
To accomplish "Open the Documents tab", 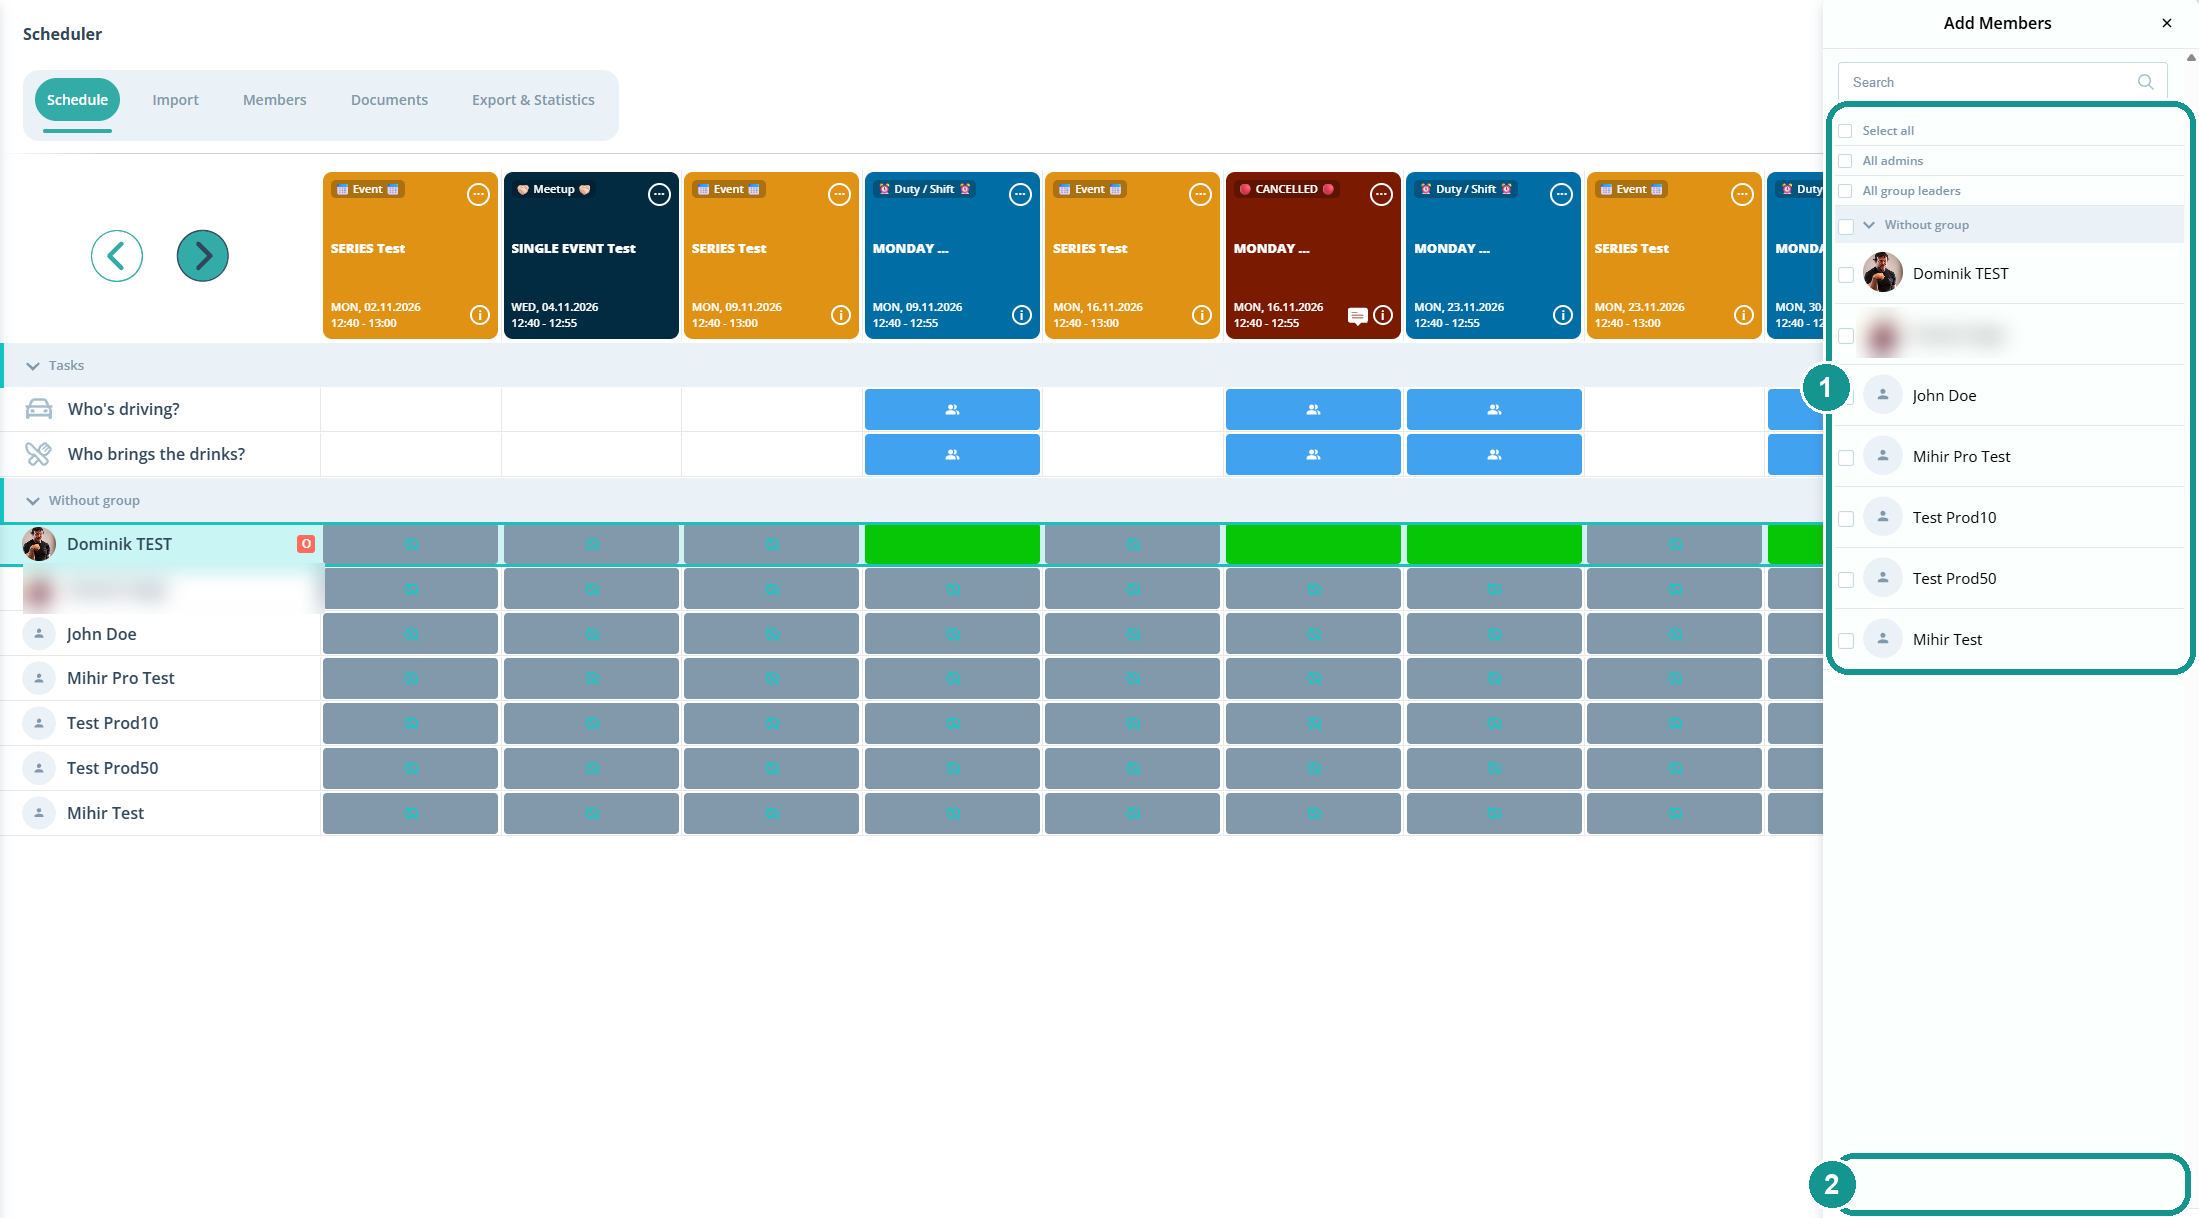I will click(x=389, y=100).
